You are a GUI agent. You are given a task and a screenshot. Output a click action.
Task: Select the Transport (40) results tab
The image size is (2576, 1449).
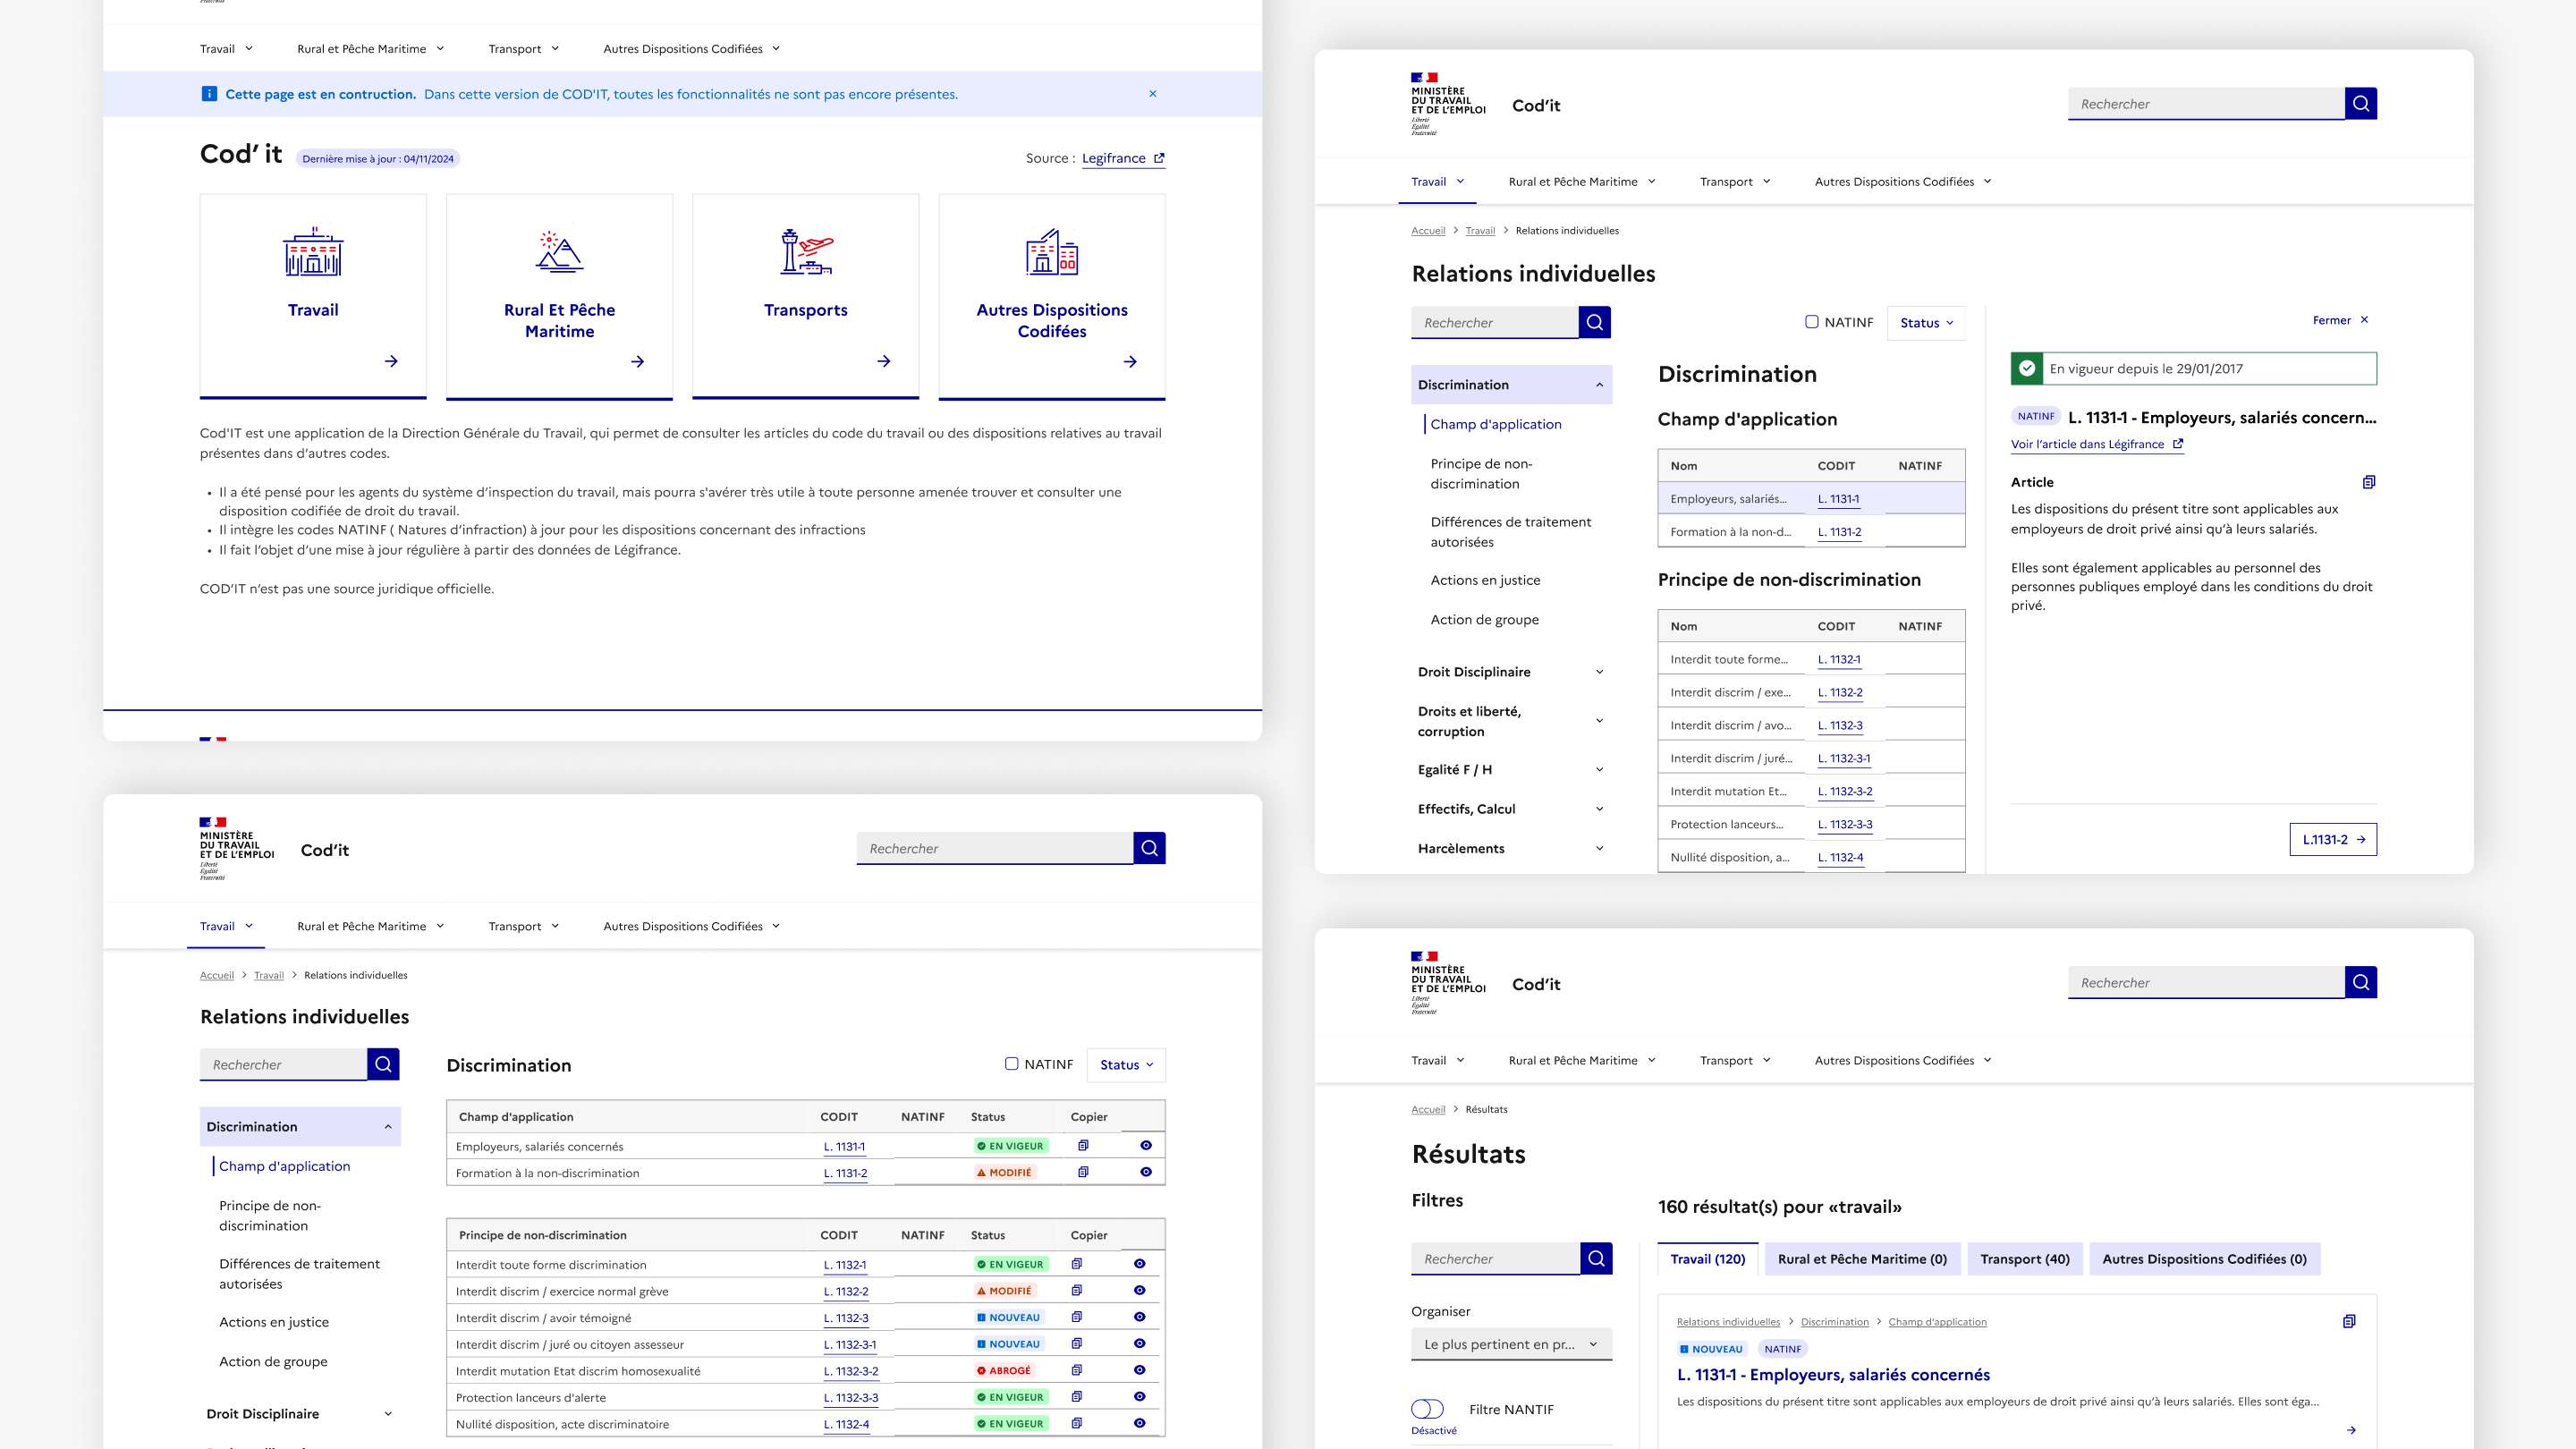[x=2024, y=1259]
